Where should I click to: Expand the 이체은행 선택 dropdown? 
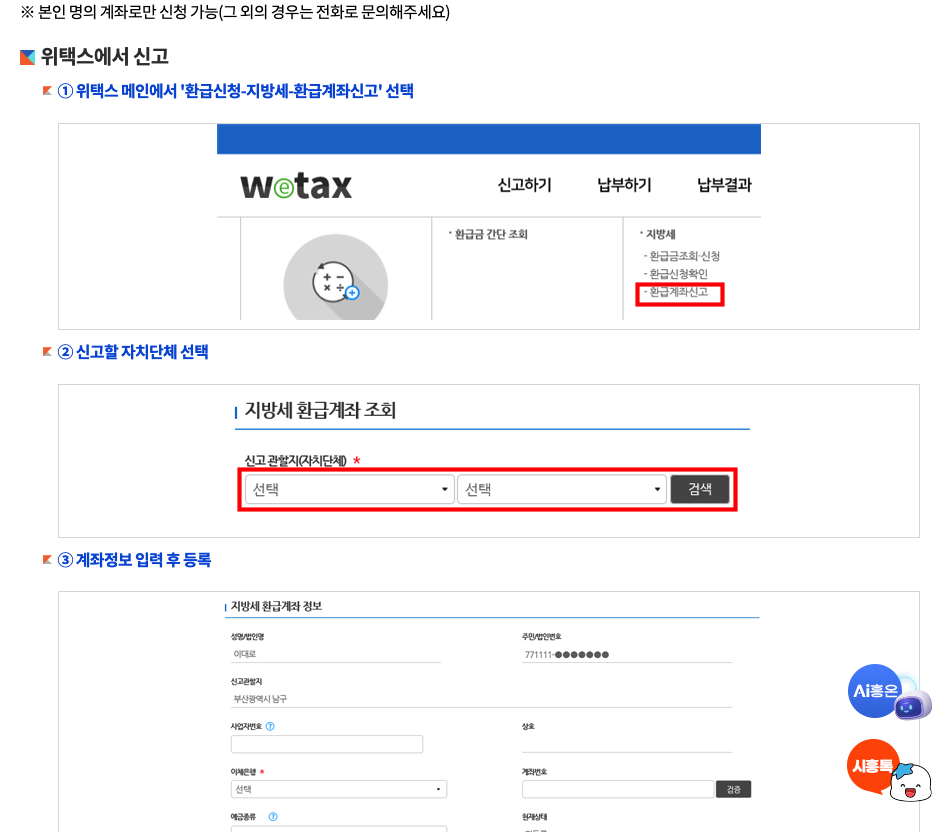coord(339,789)
